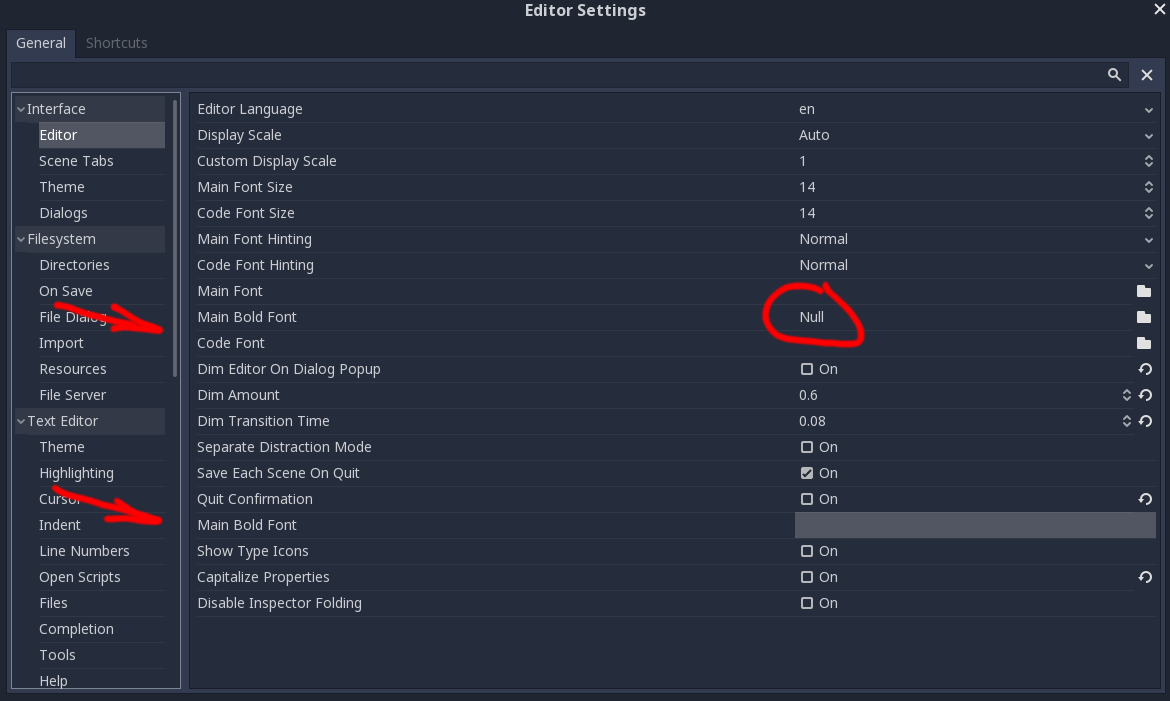Increase Main Font Size with the stepper
Image resolution: width=1170 pixels, height=701 pixels.
click(1148, 183)
